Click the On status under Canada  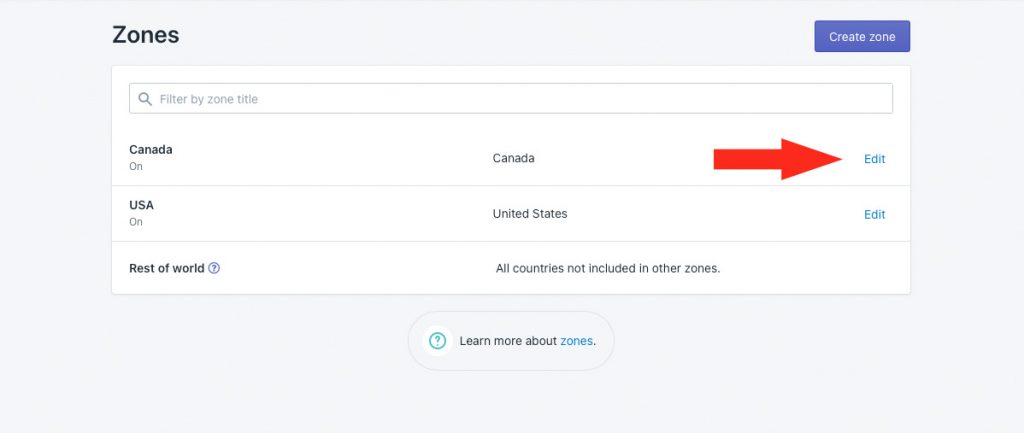(136, 167)
